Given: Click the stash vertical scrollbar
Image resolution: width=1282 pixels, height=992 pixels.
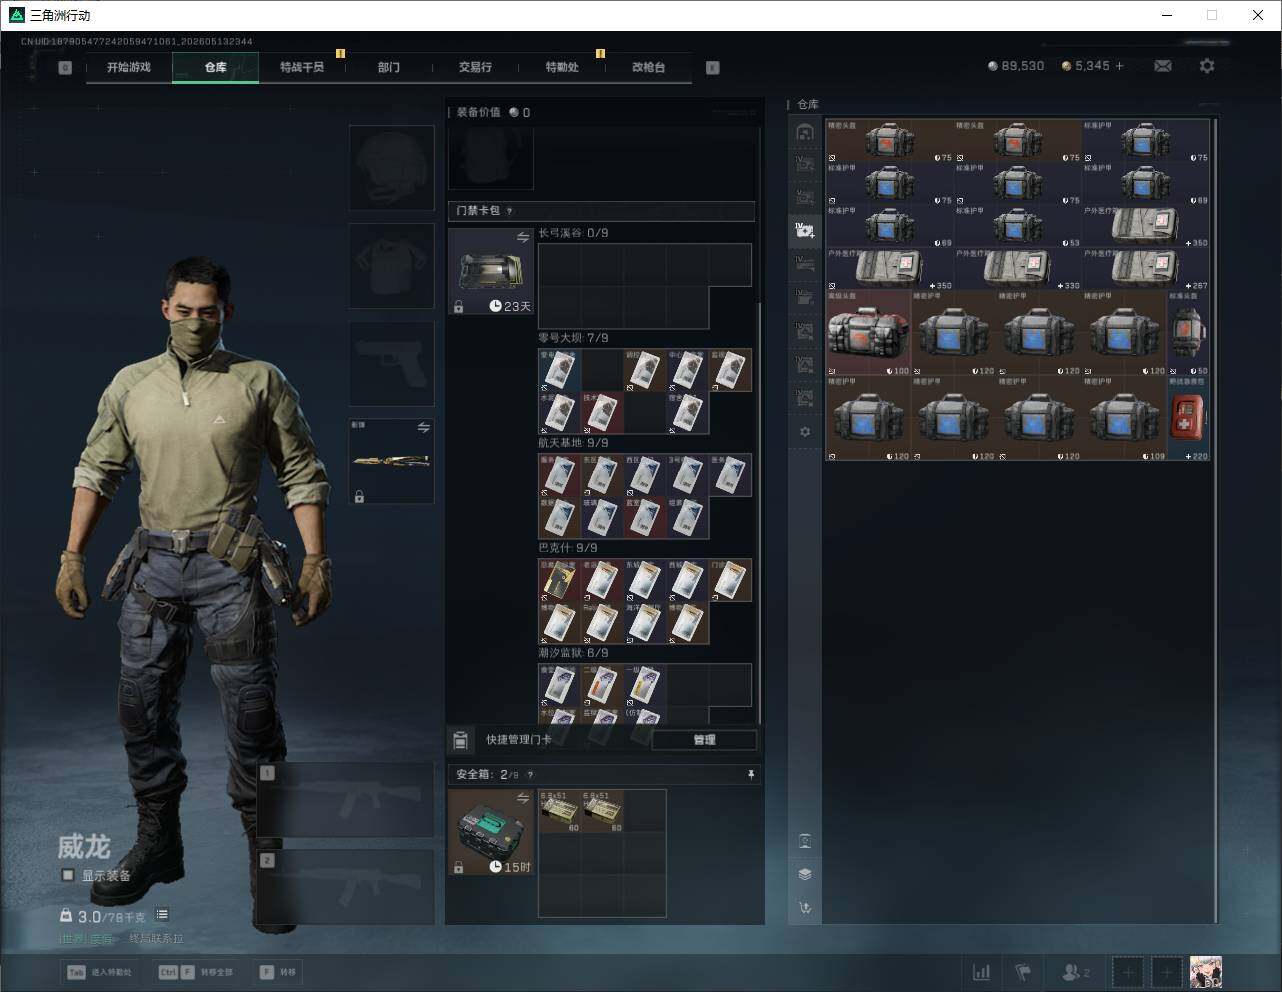Looking at the screenshot, I should pos(1215,520).
